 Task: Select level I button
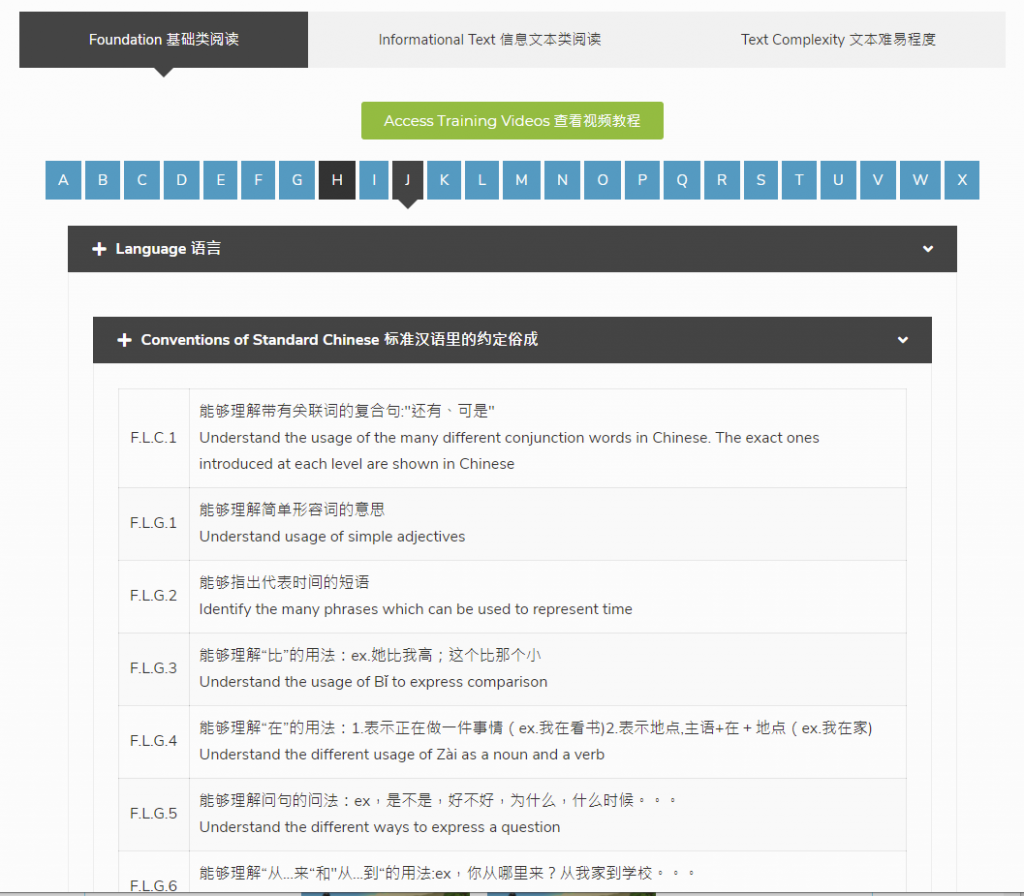374,180
